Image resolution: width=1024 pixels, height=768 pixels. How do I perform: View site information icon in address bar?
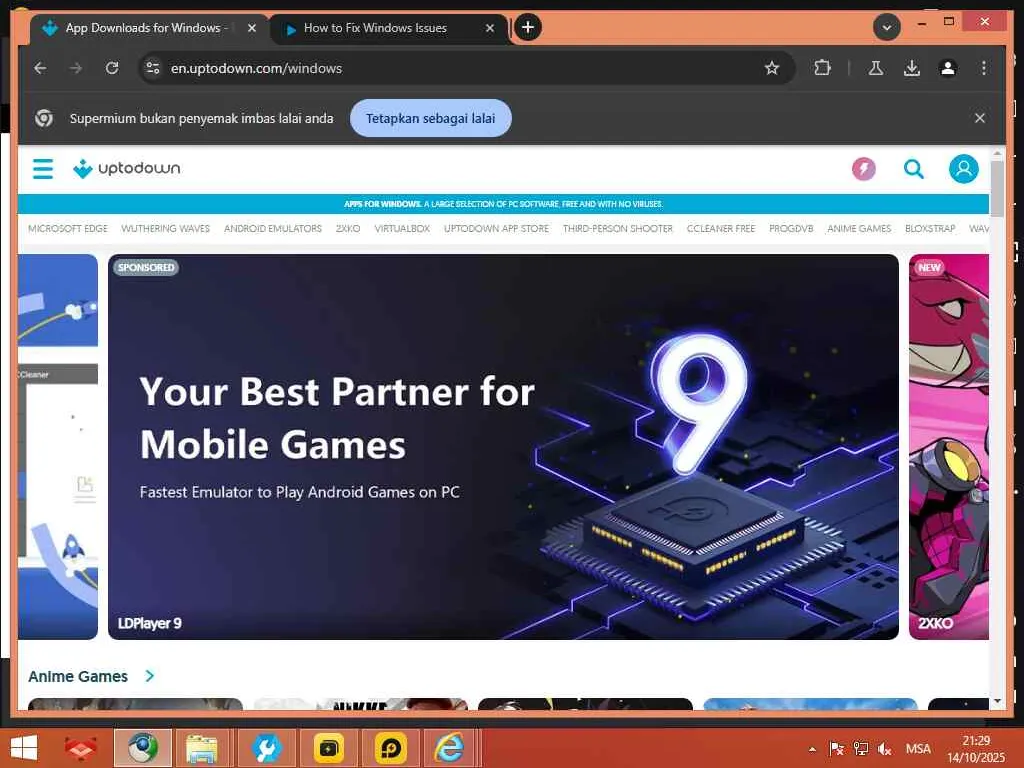tap(153, 68)
